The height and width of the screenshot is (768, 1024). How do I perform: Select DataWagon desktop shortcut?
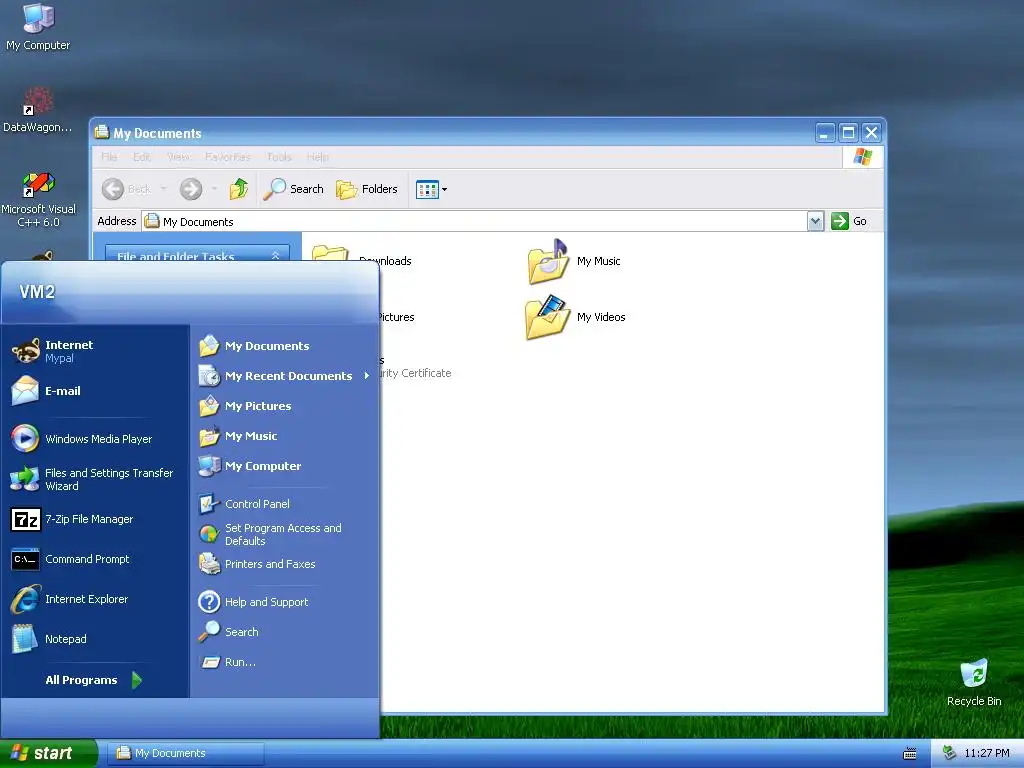tap(37, 110)
